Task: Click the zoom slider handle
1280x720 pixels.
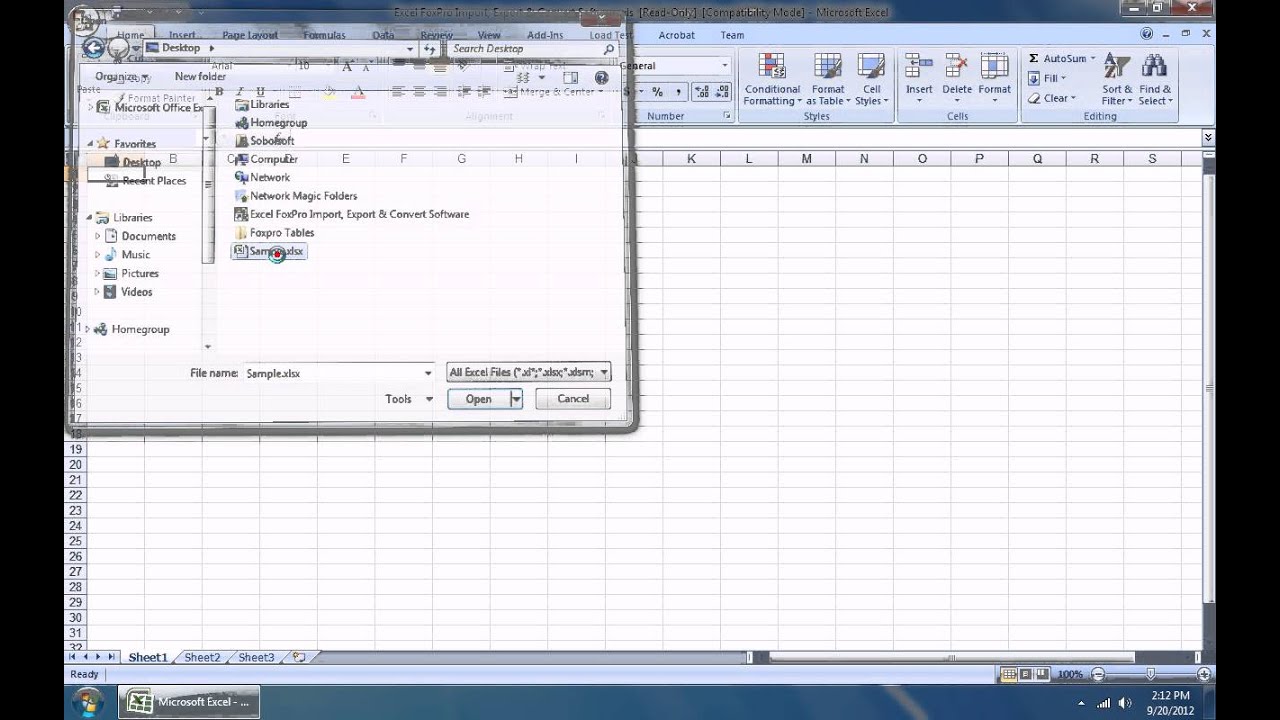Action: (1151, 675)
